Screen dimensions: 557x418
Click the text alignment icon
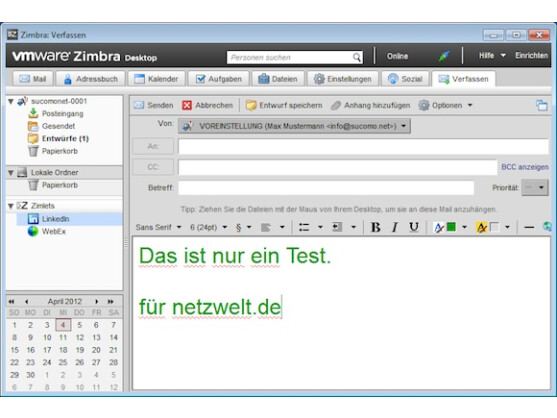[266, 227]
